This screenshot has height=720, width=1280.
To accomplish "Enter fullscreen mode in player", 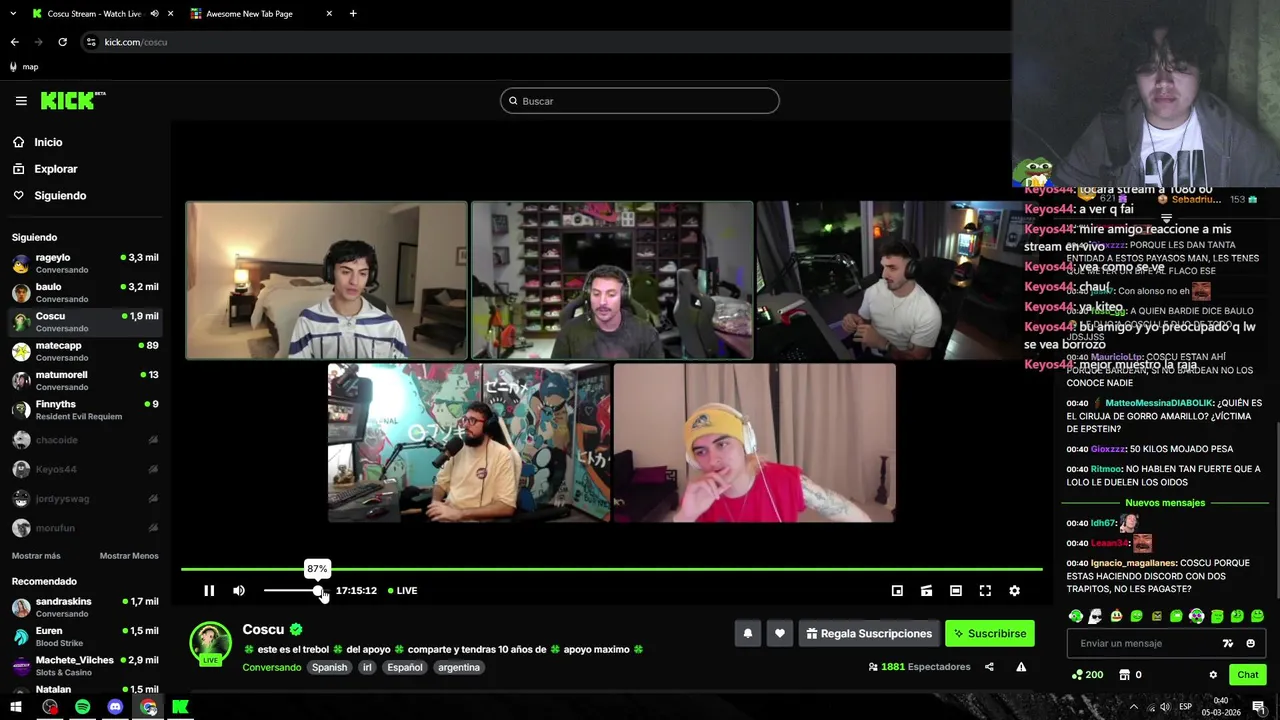I will click(985, 591).
